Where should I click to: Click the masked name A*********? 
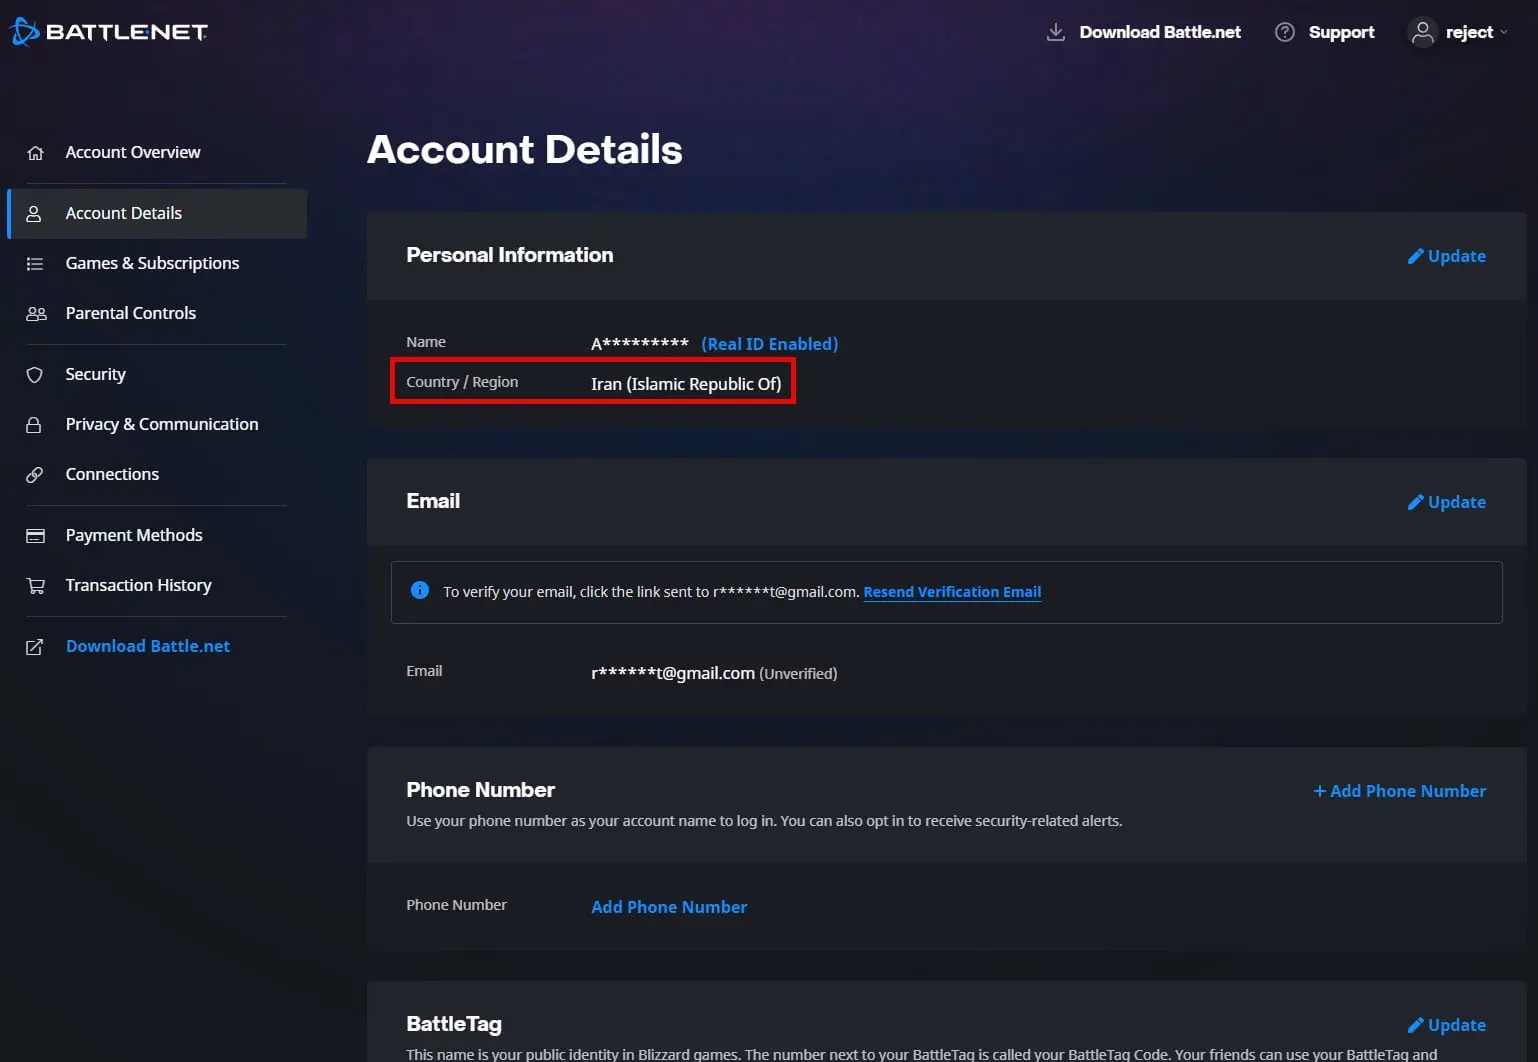[640, 344]
